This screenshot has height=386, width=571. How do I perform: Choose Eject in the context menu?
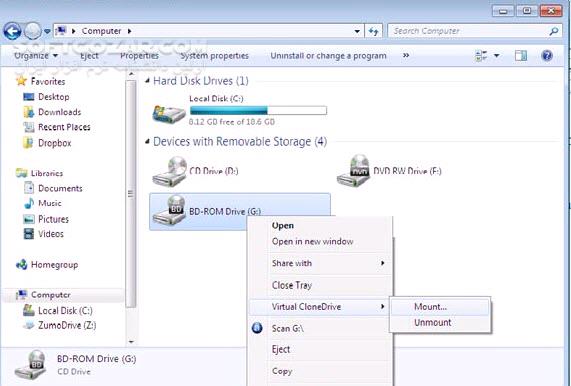click(281, 350)
